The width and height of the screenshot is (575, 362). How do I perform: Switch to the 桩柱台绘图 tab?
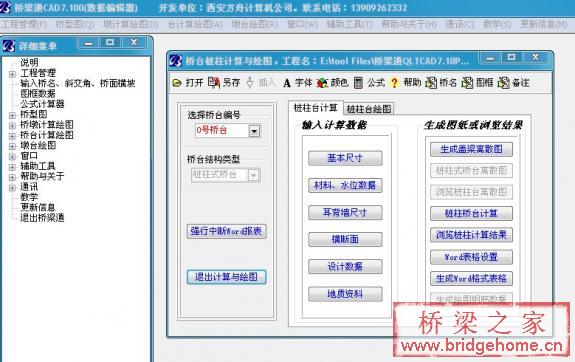pyautogui.click(x=369, y=109)
